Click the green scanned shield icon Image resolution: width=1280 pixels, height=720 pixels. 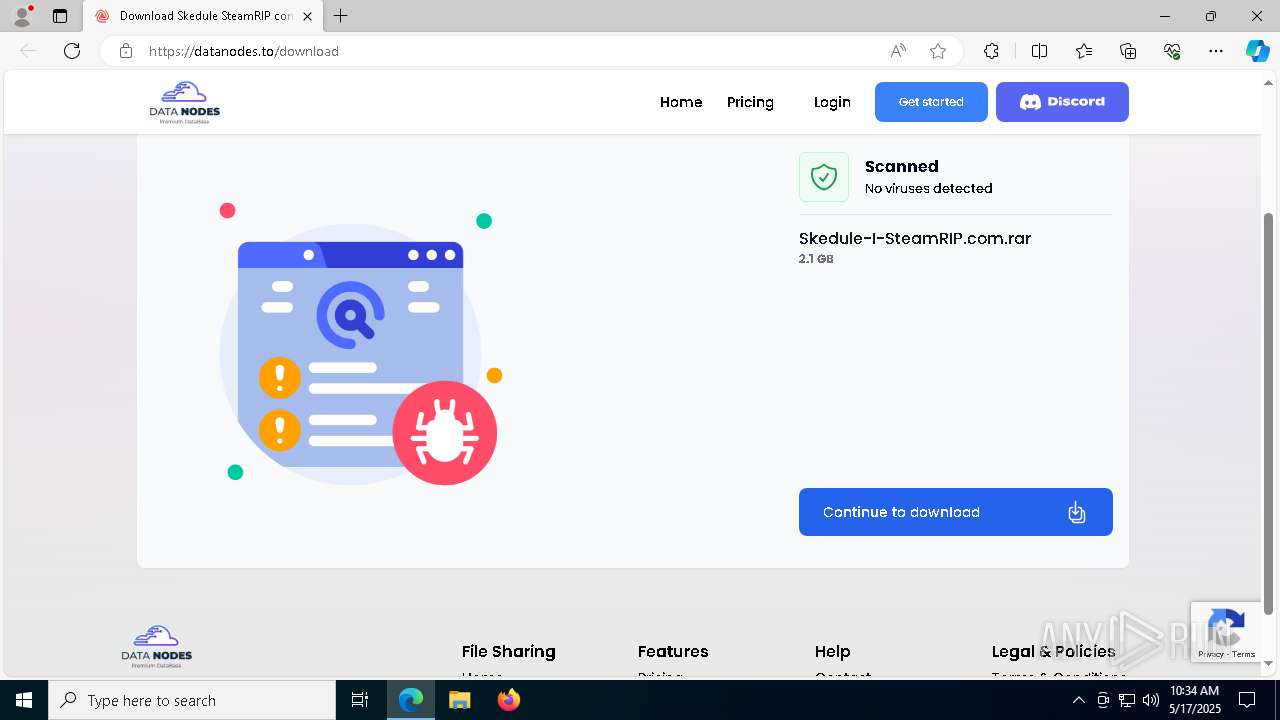(824, 177)
